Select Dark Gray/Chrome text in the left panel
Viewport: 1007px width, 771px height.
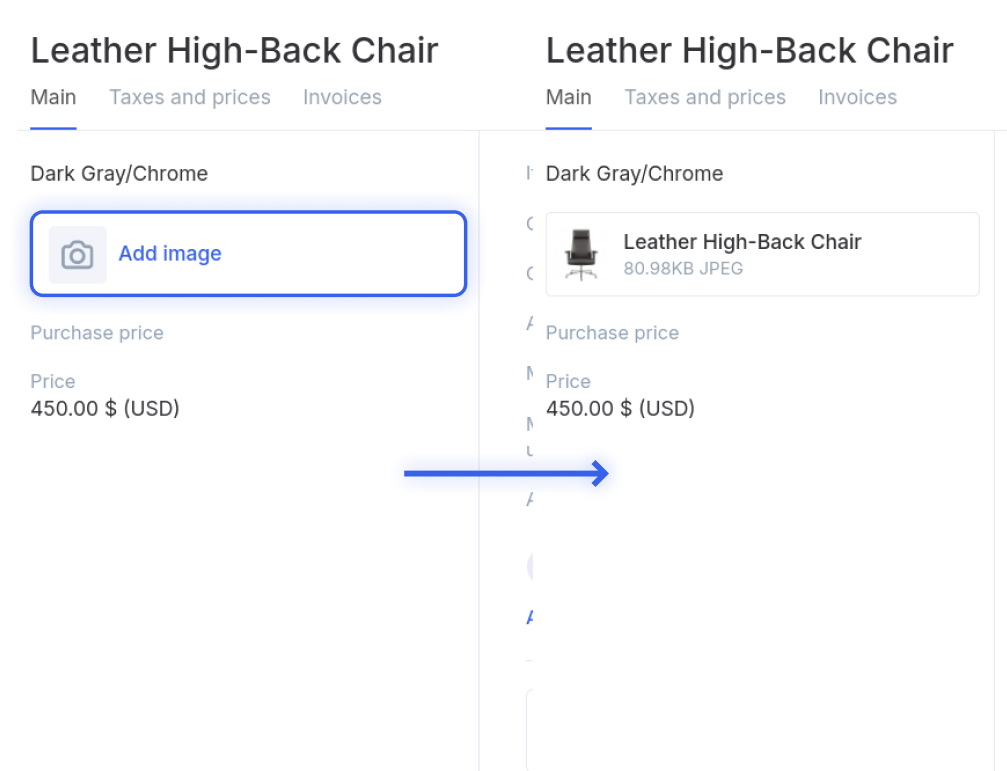[x=119, y=173]
